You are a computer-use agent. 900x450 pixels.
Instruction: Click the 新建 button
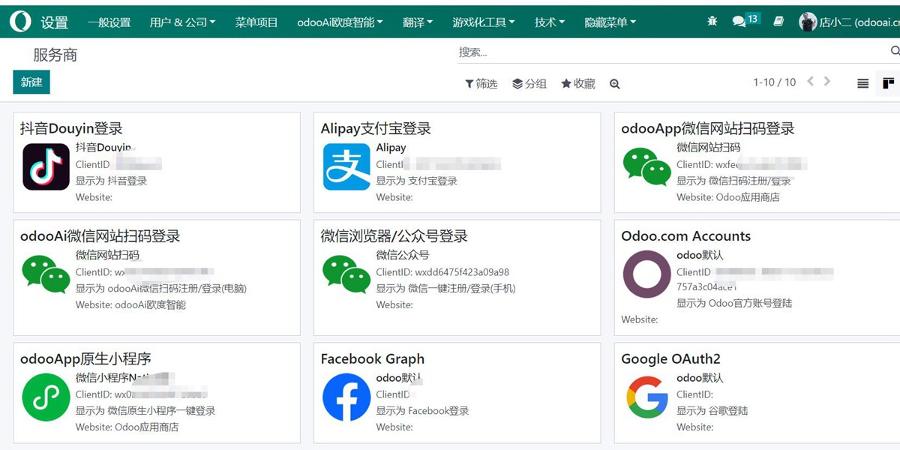click(32, 82)
